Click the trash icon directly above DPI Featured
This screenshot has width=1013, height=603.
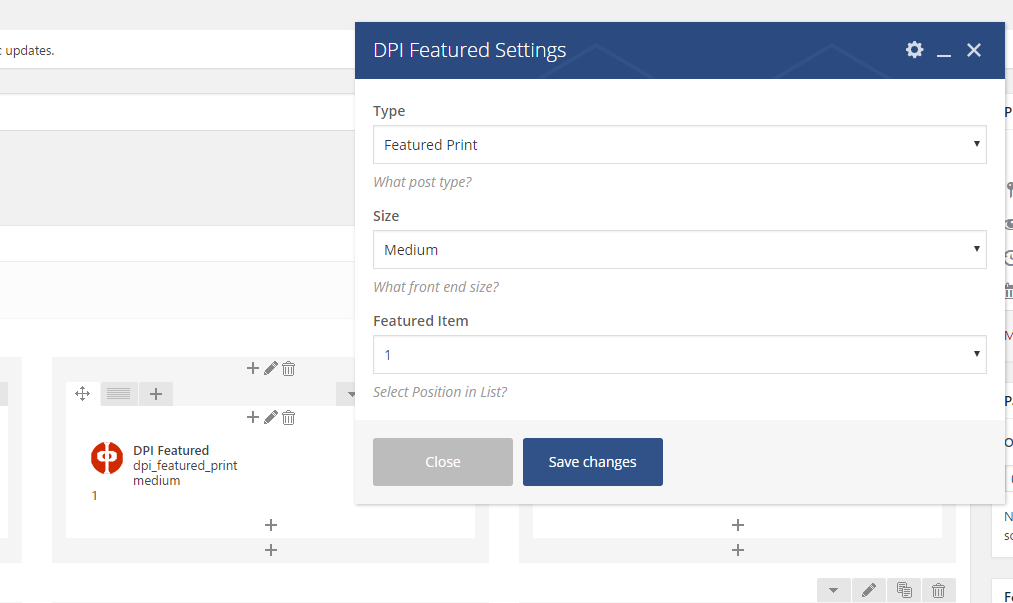(288, 417)
